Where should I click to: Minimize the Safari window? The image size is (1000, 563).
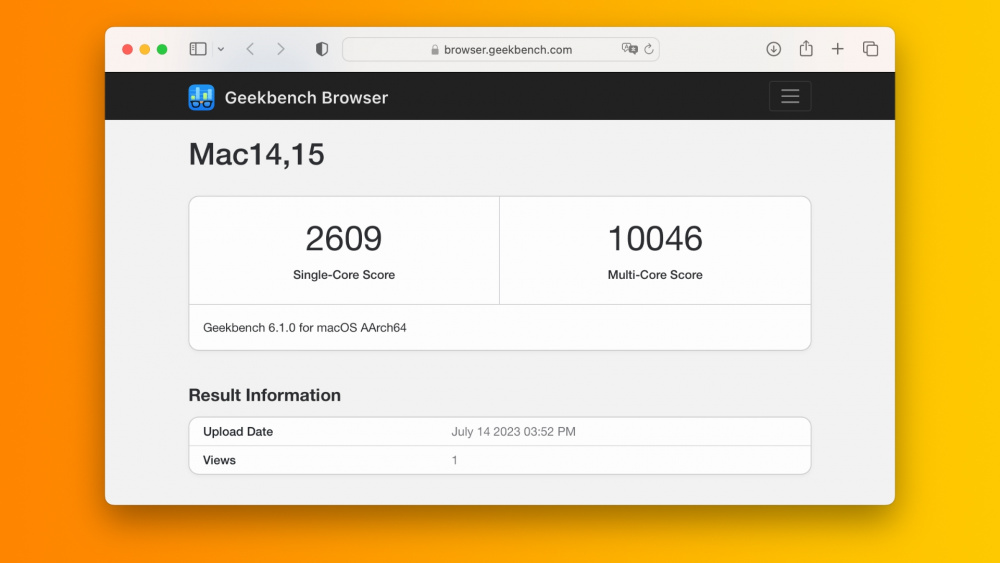(x=145, y=49)
